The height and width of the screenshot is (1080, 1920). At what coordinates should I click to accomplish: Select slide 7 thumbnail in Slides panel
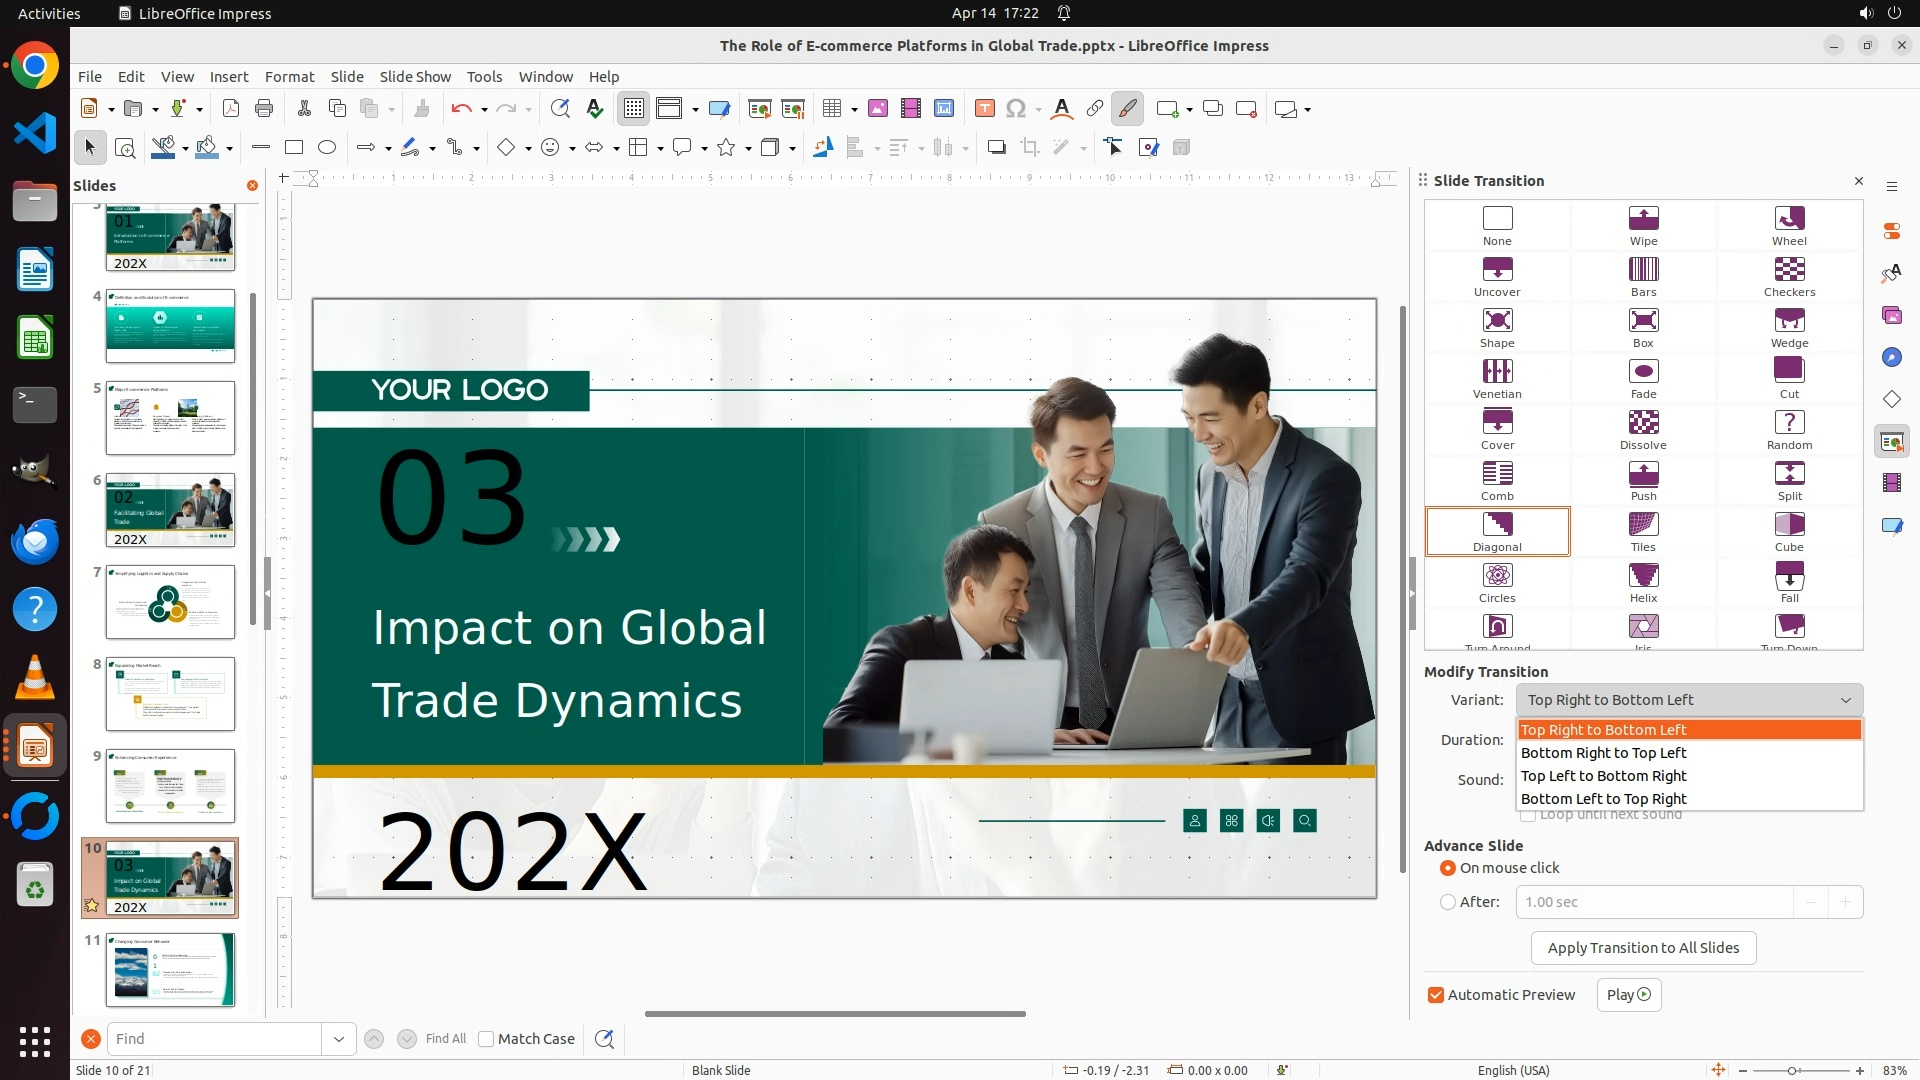pos(170,602)
